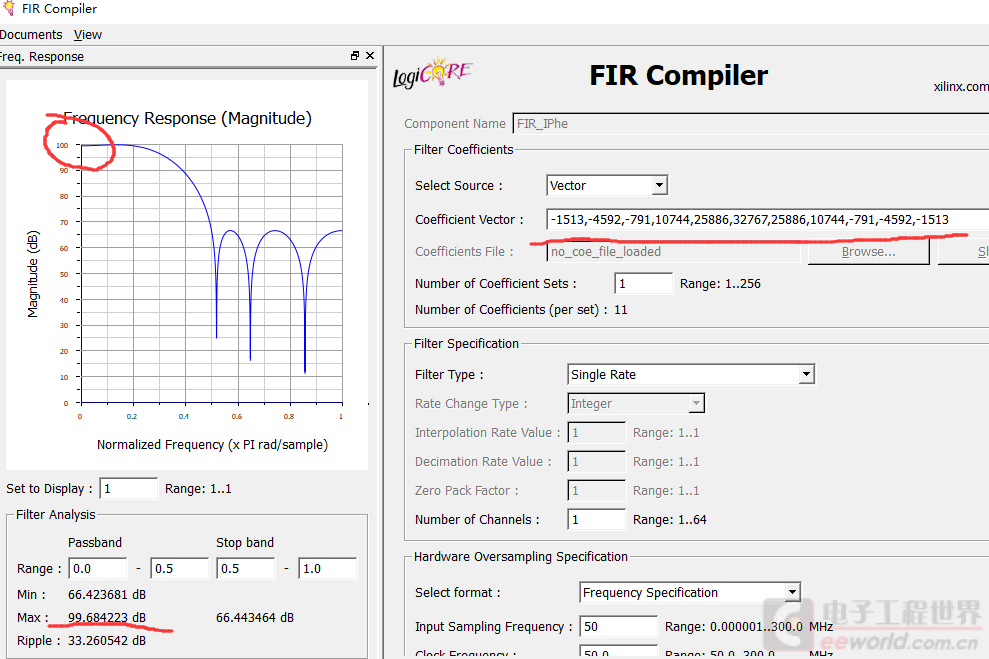Undock the Freq. Response panel
The width and height of the screenshot is (989, 659).
click(x=355, y=55)
